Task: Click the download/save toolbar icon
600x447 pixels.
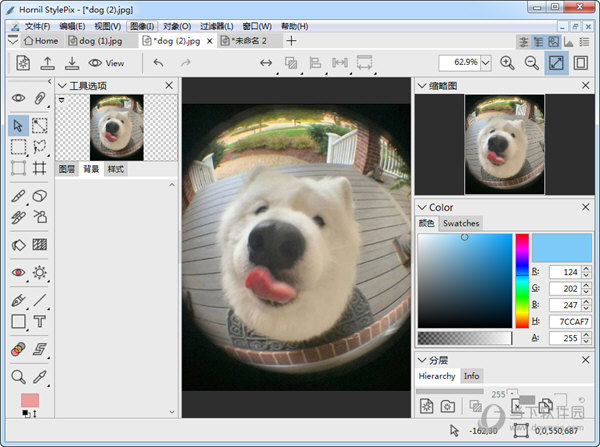Action: 72,63
